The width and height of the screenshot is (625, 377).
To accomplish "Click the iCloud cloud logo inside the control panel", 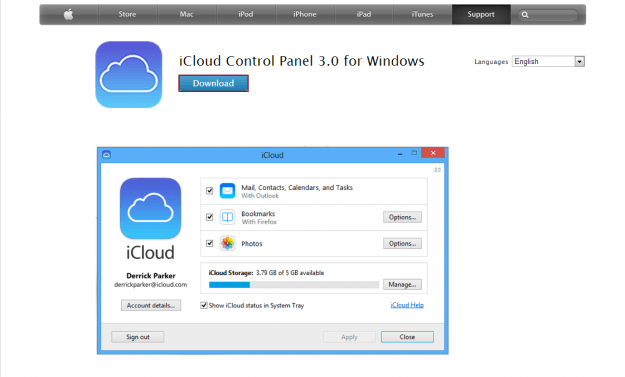I will tap(150, 208).
